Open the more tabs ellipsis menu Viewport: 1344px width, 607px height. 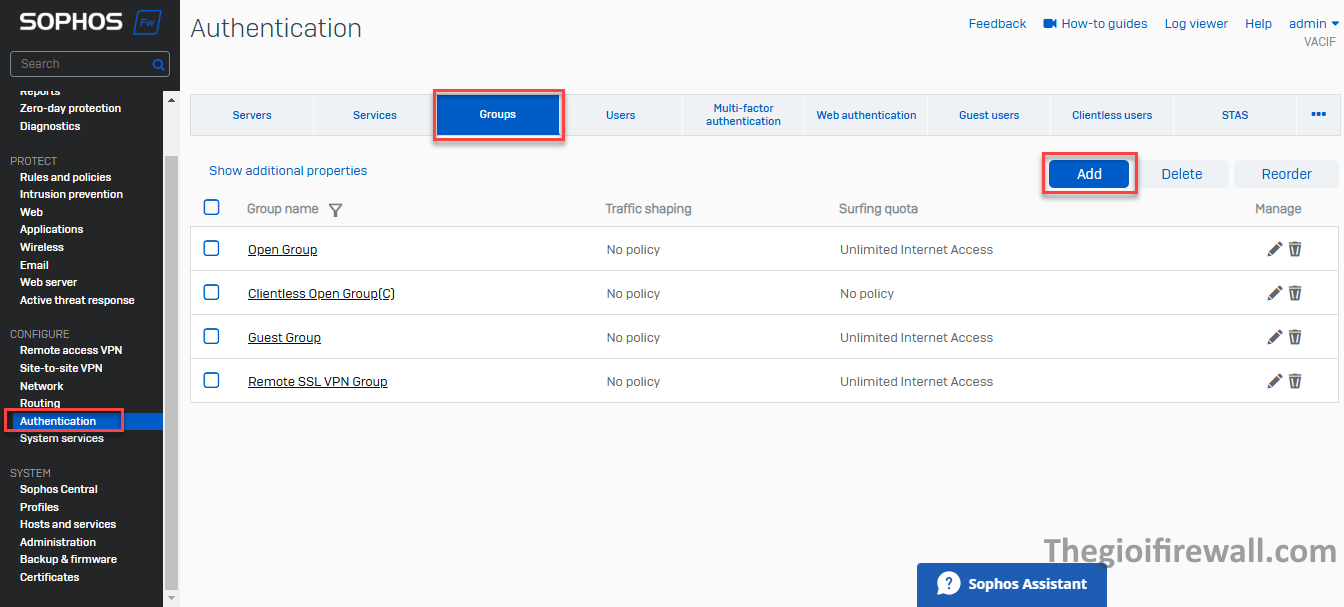tap(1318, 115)
